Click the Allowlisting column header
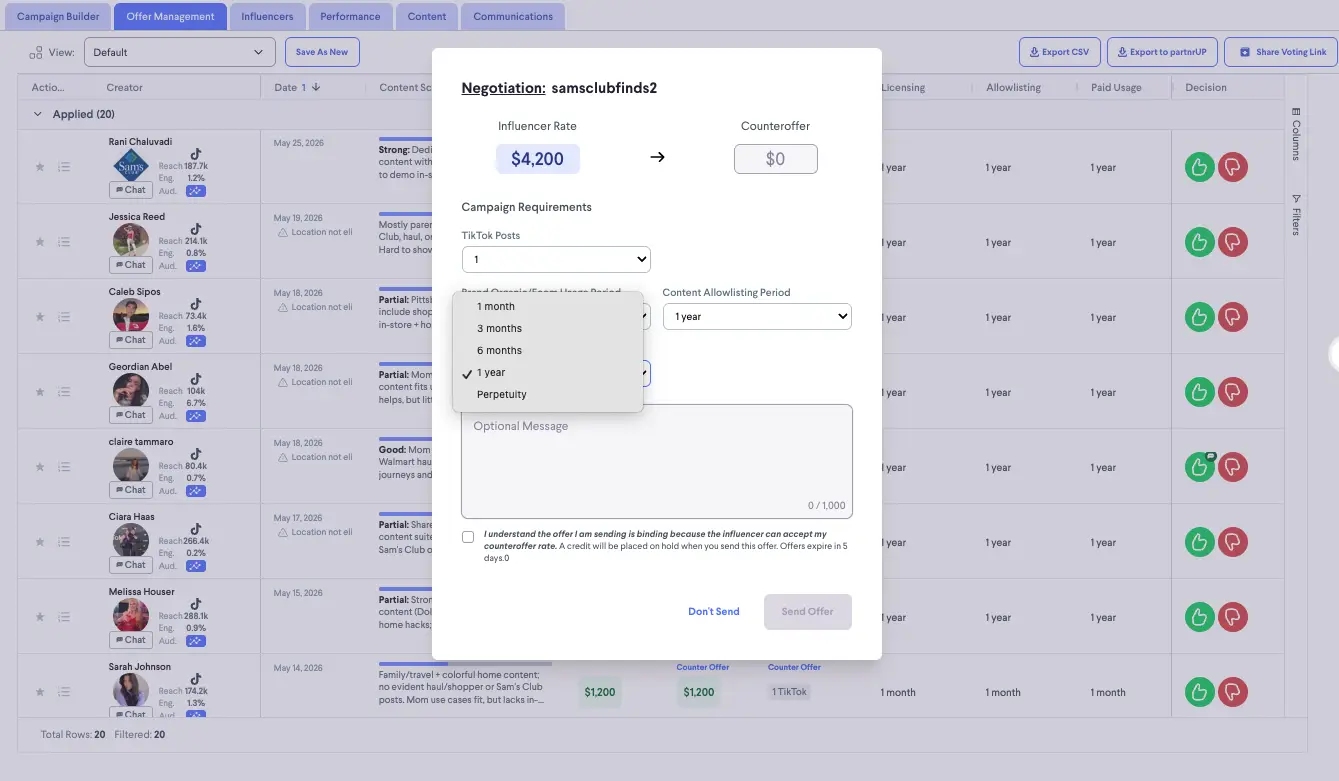The height and width of the screenshot is (781, 1339). pyautogui.click(x=1013, y=87)
